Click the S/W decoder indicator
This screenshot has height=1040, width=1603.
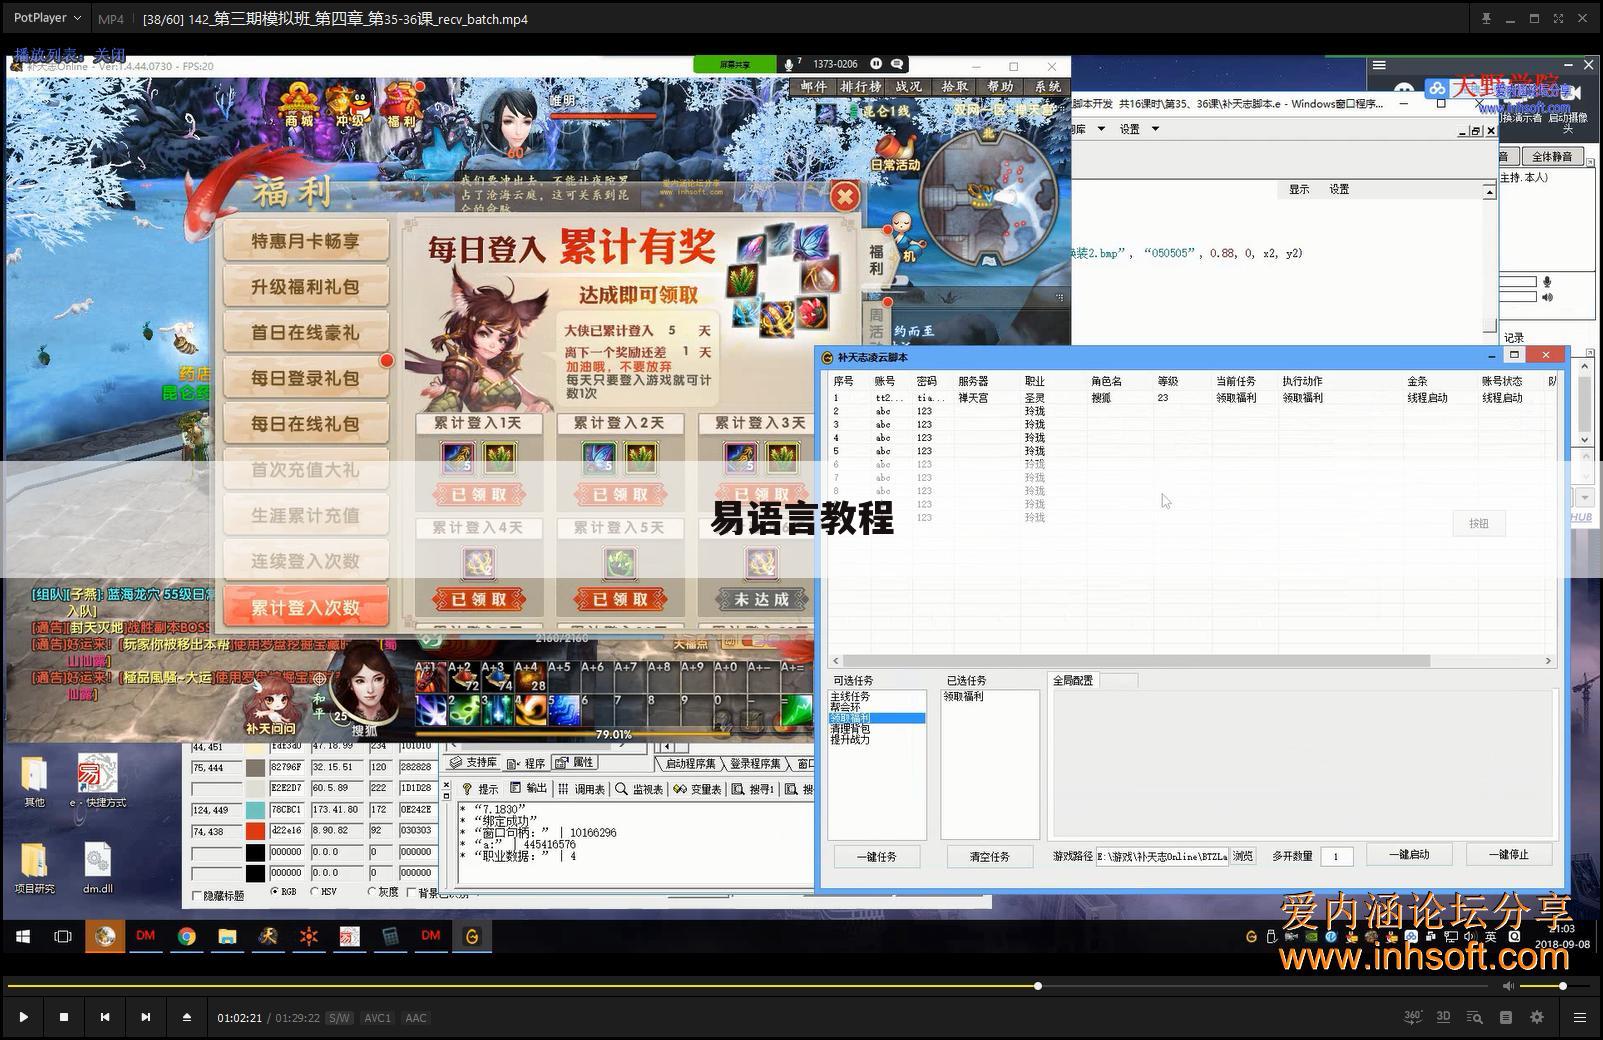click(x=339, y=1018)
